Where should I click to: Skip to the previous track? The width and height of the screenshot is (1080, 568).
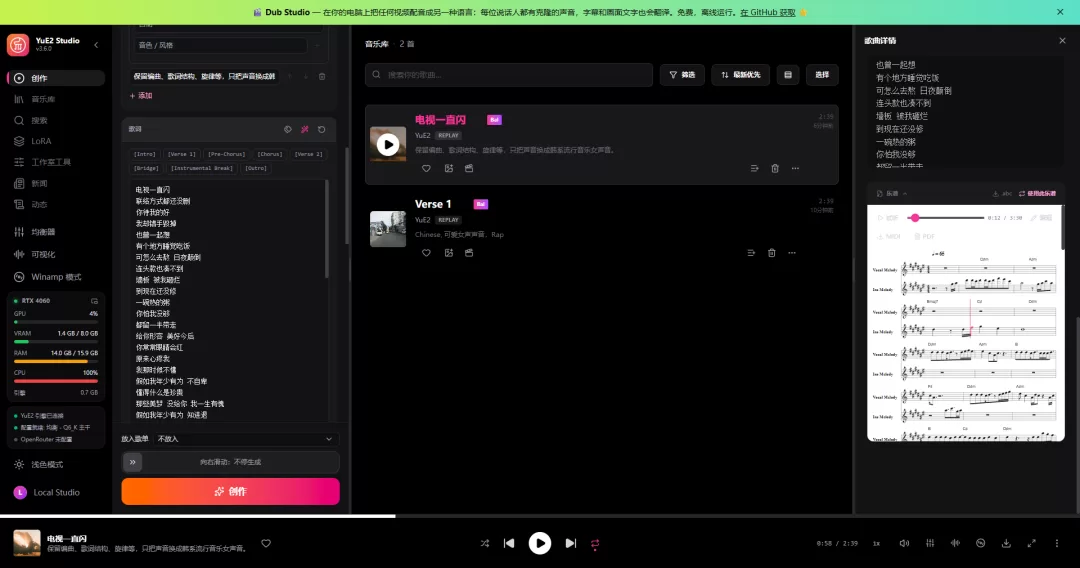point(509,543)
